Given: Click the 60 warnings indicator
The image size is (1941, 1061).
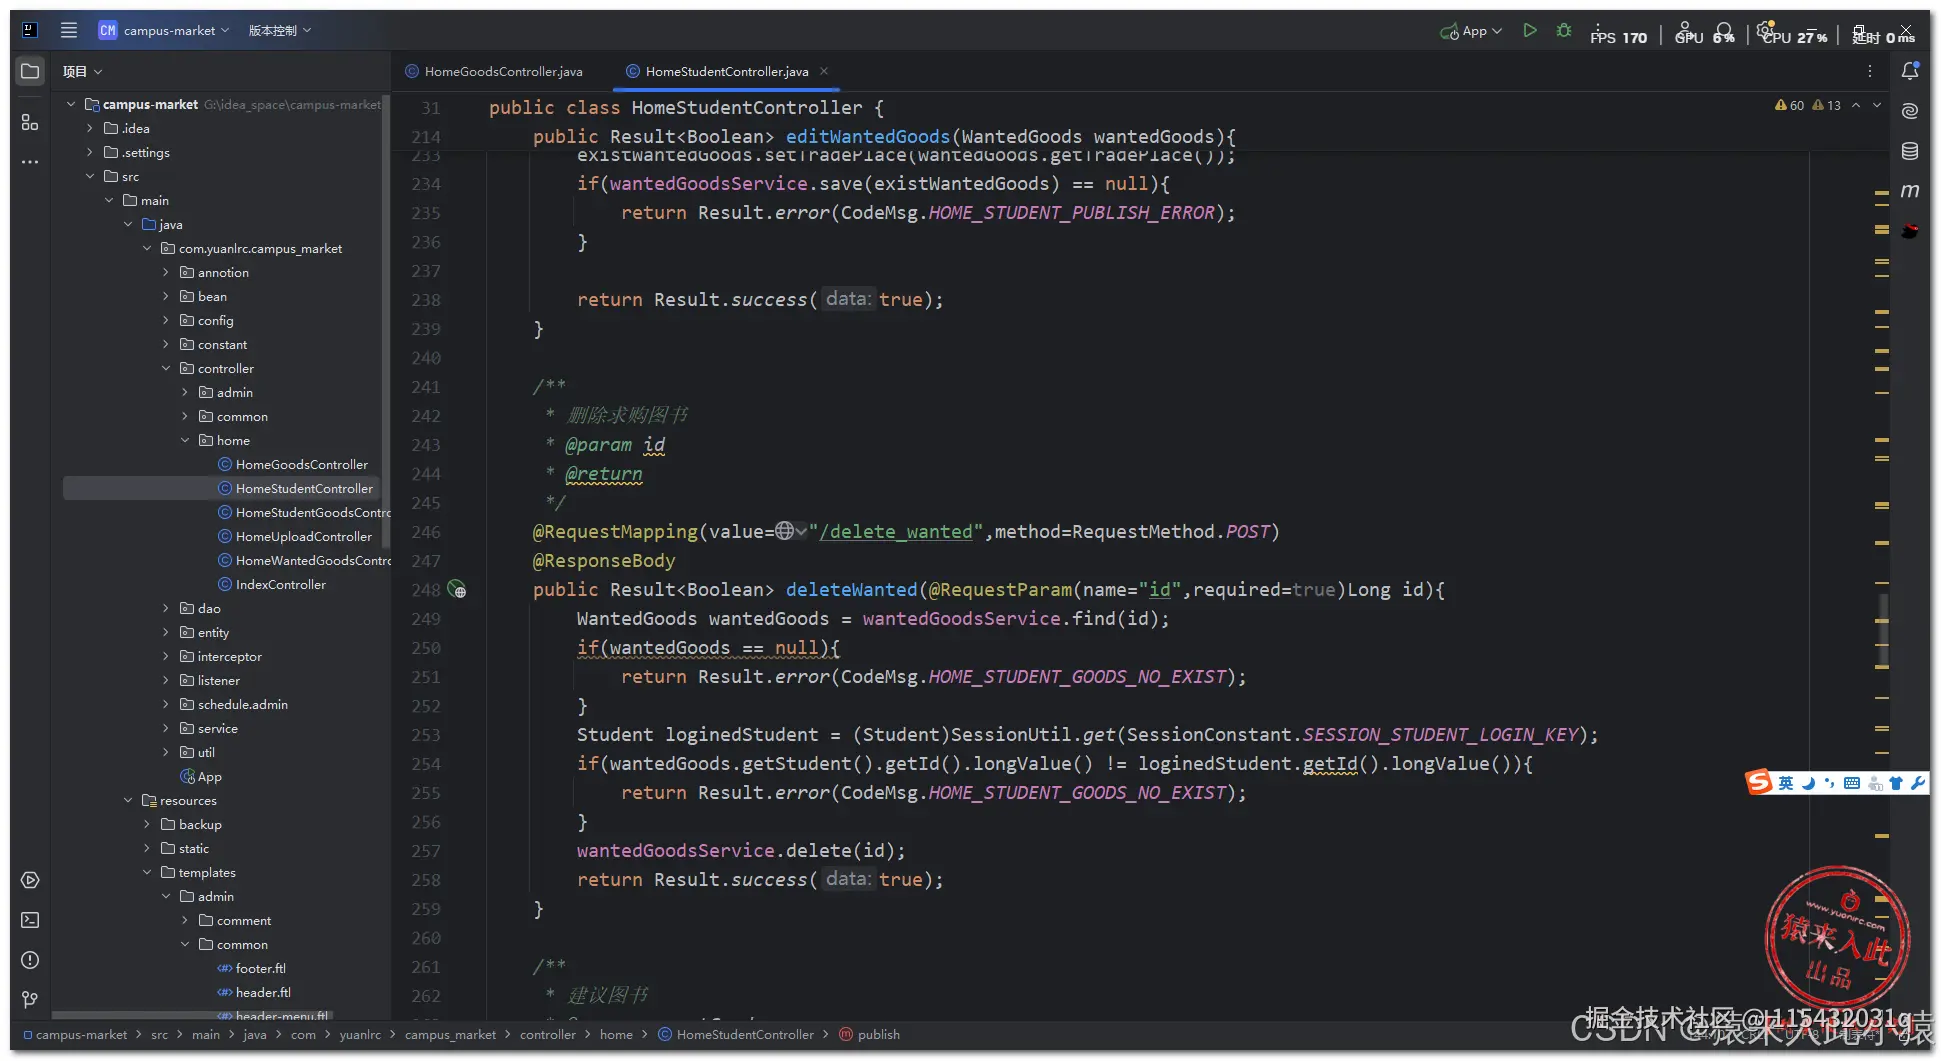Looking at the screenshot, I should tap(1790, 105).
